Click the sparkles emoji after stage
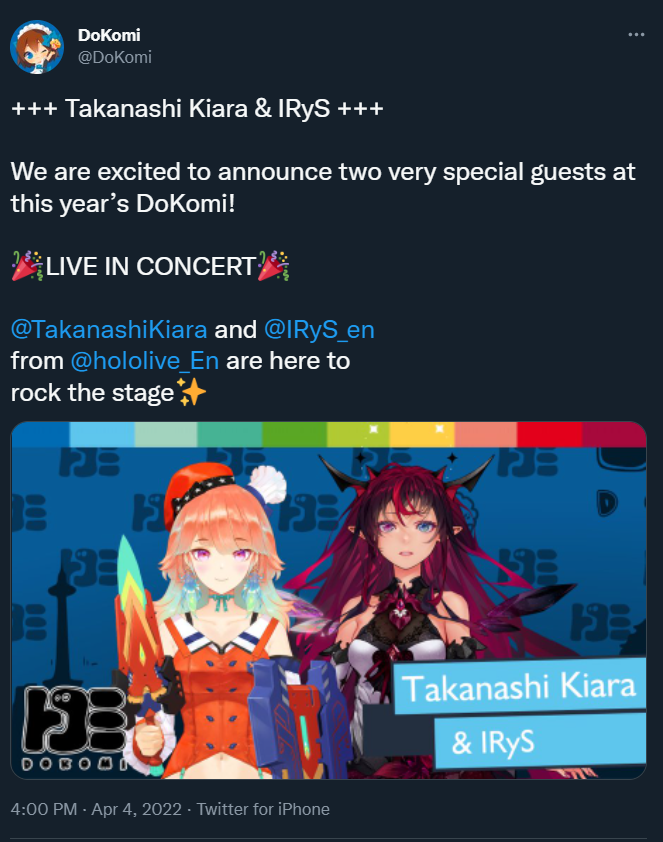663x842 pixels. [x=191, y=392]
